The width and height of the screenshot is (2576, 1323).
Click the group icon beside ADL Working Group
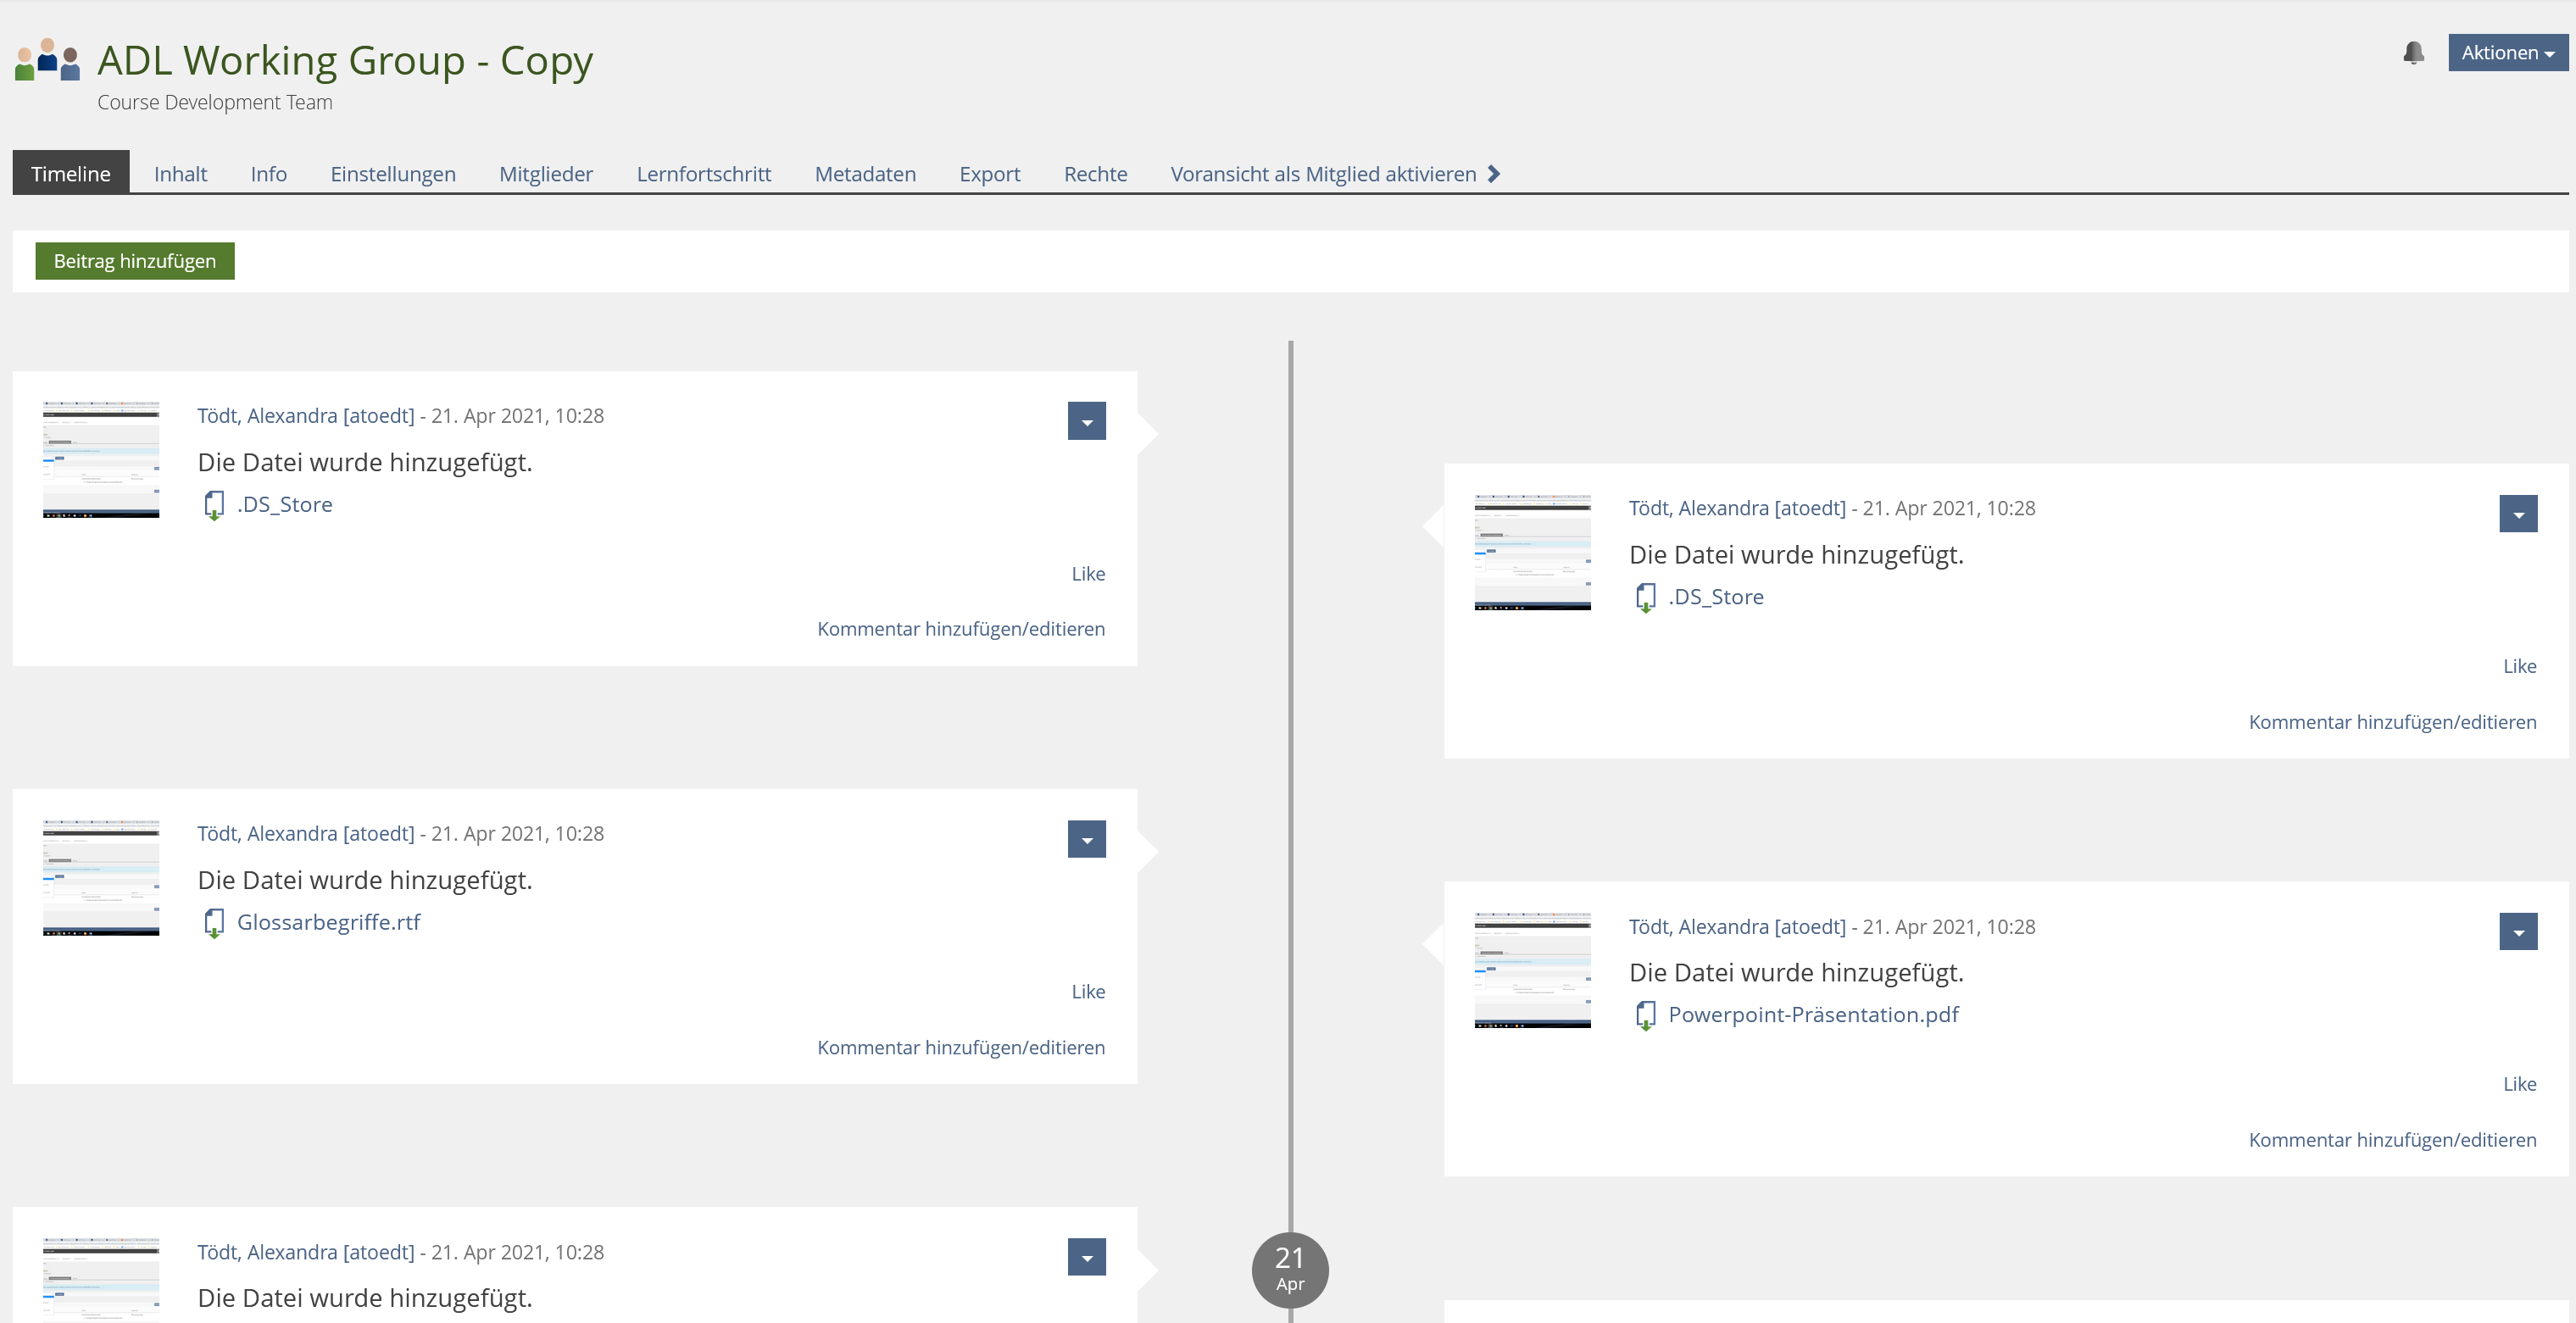click(47, 60)
